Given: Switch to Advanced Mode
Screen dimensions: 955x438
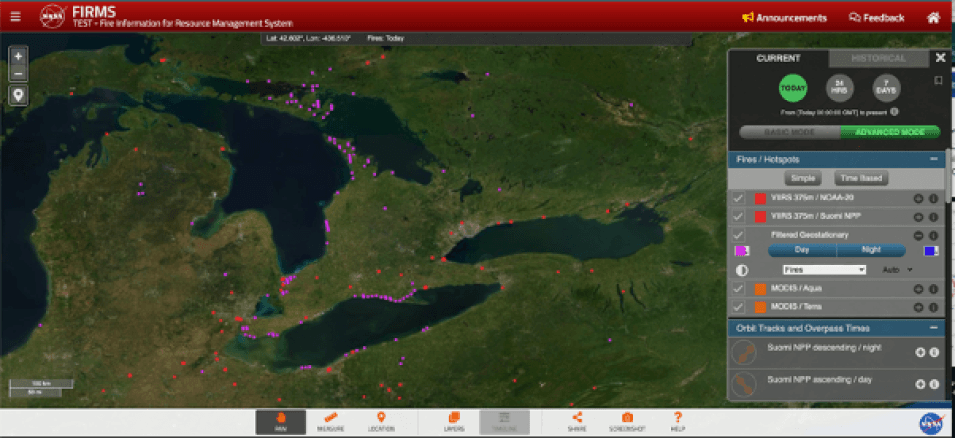Looking at the screenshot, I should (890, 132).
